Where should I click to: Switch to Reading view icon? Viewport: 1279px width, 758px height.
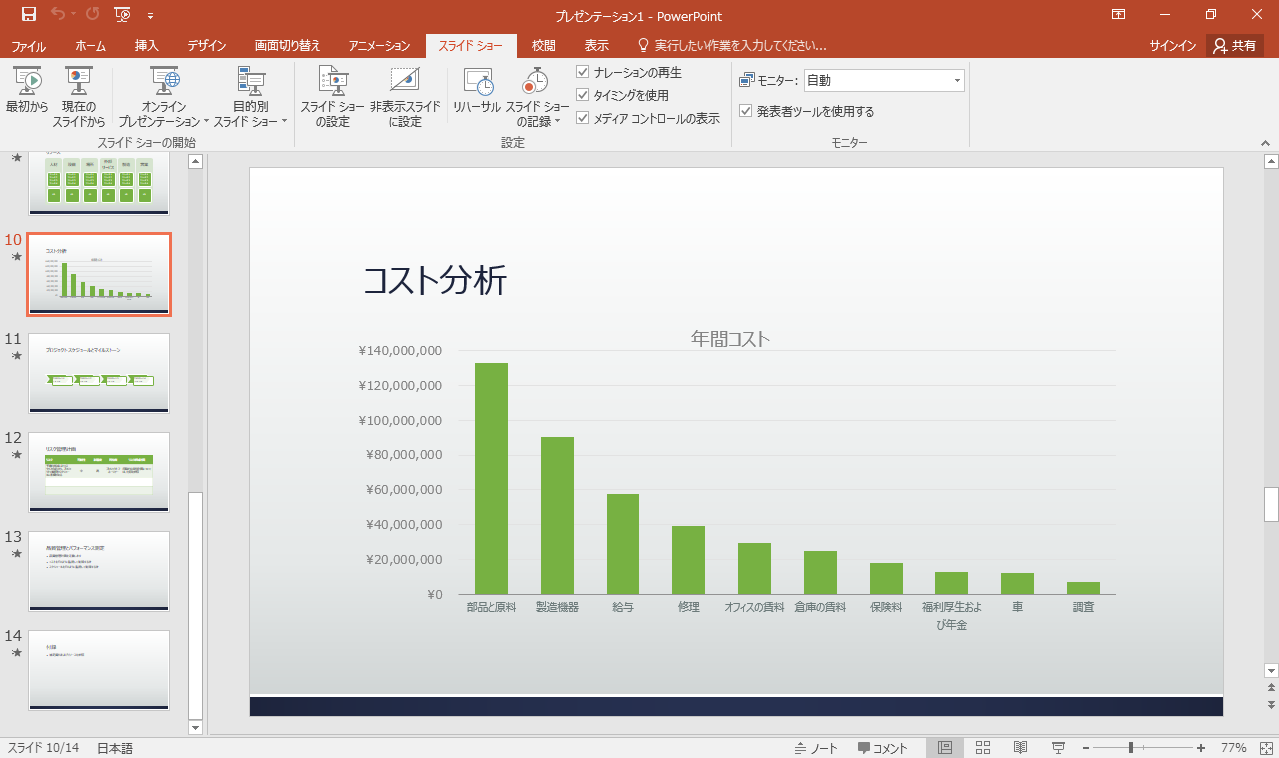click(1020, 748)
